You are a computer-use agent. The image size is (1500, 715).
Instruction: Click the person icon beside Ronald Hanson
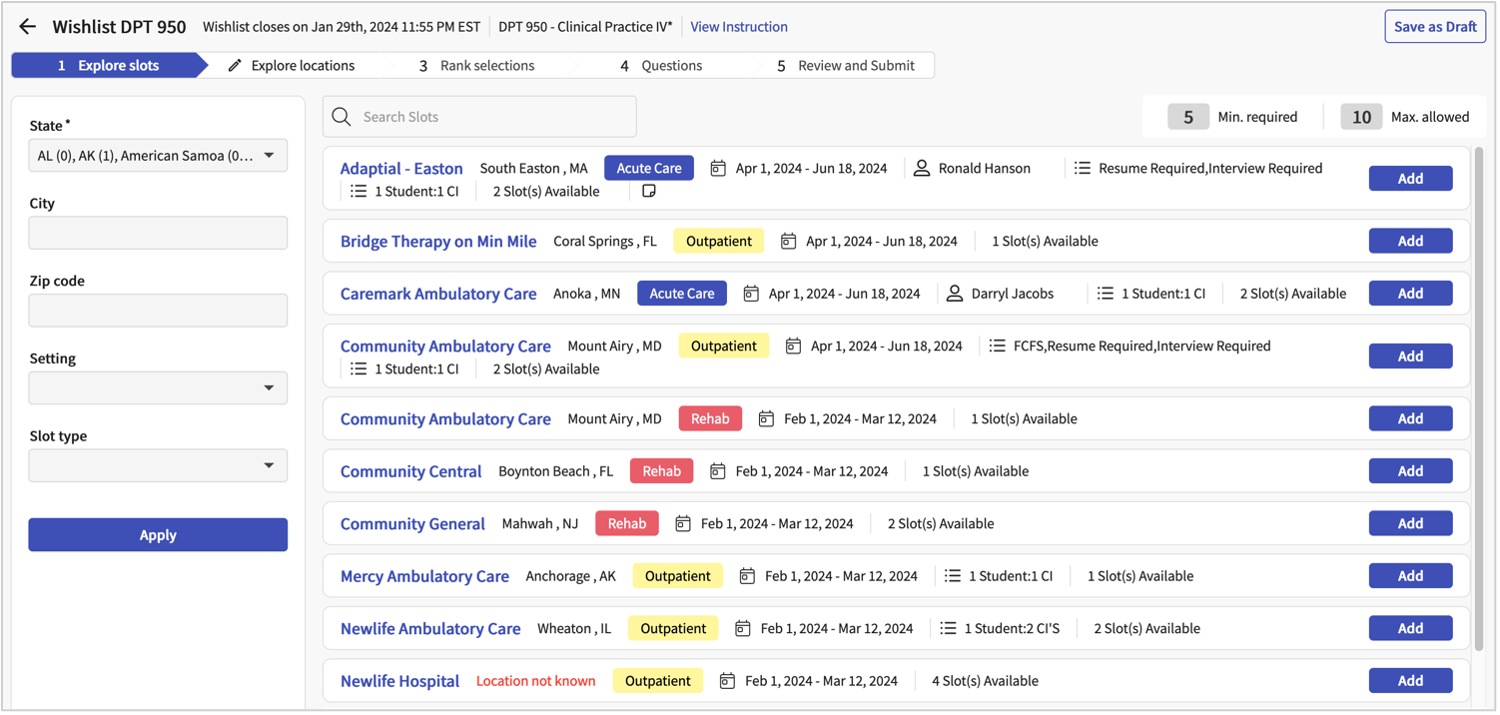(x=922, y=168)
